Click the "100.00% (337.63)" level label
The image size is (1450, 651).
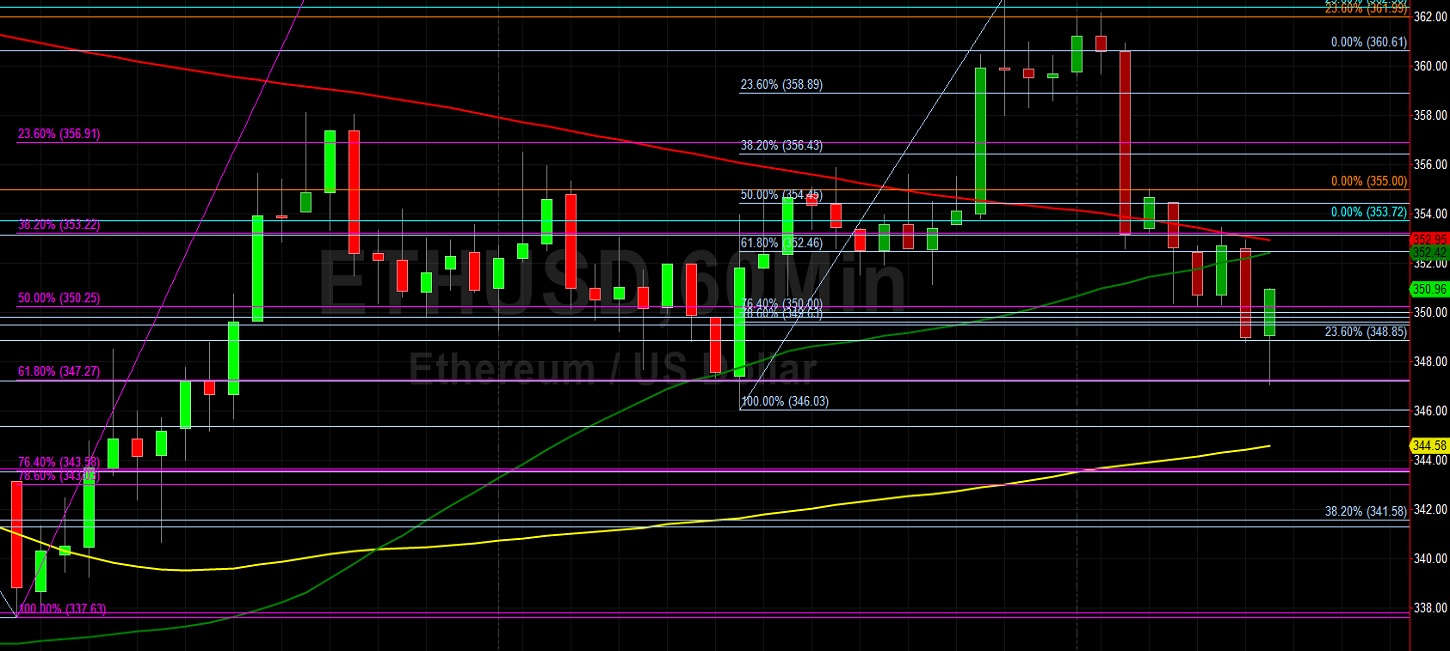pos(62,608)
